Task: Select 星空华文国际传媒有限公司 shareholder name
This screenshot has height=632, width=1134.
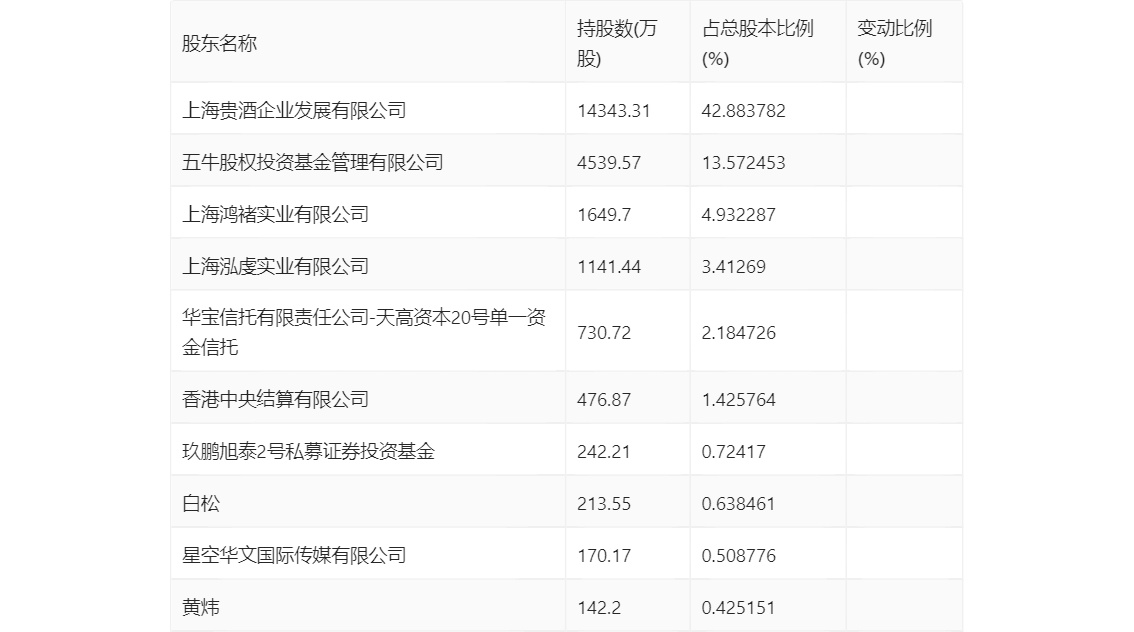Action: click(294, 555)
